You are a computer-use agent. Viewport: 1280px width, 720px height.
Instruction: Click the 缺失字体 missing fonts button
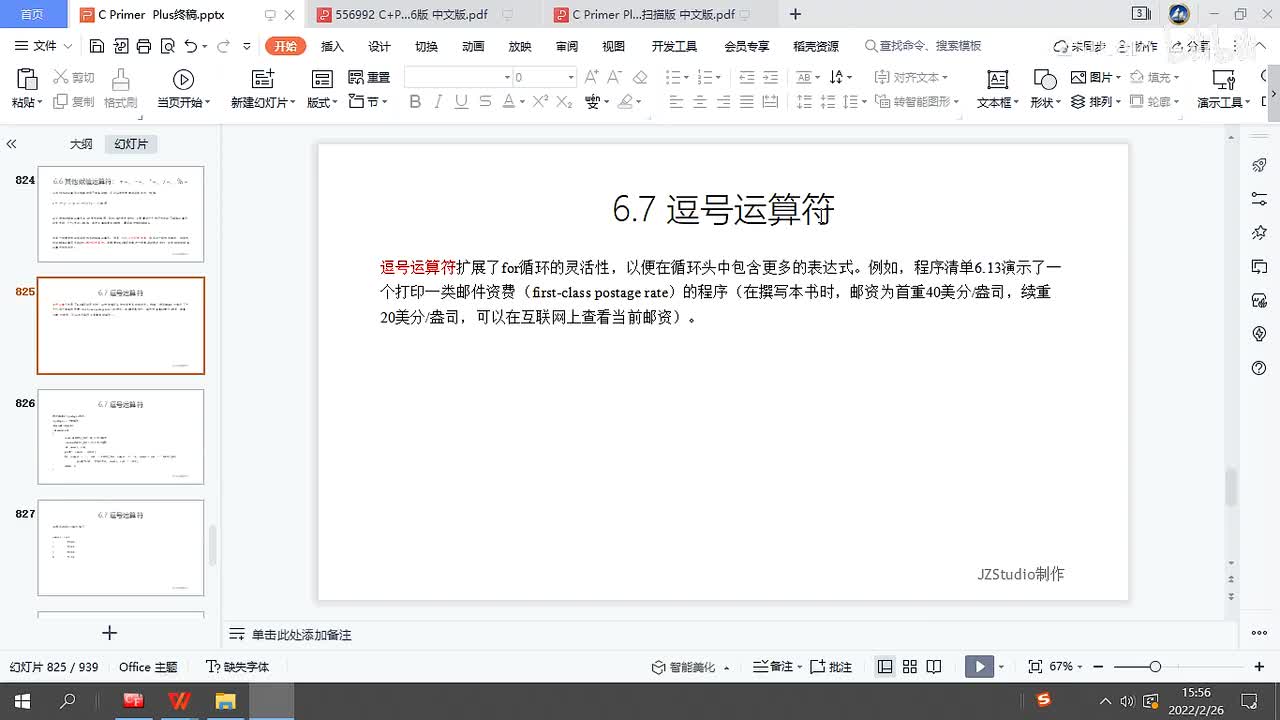pyautogui.click(x=238, y=666)
